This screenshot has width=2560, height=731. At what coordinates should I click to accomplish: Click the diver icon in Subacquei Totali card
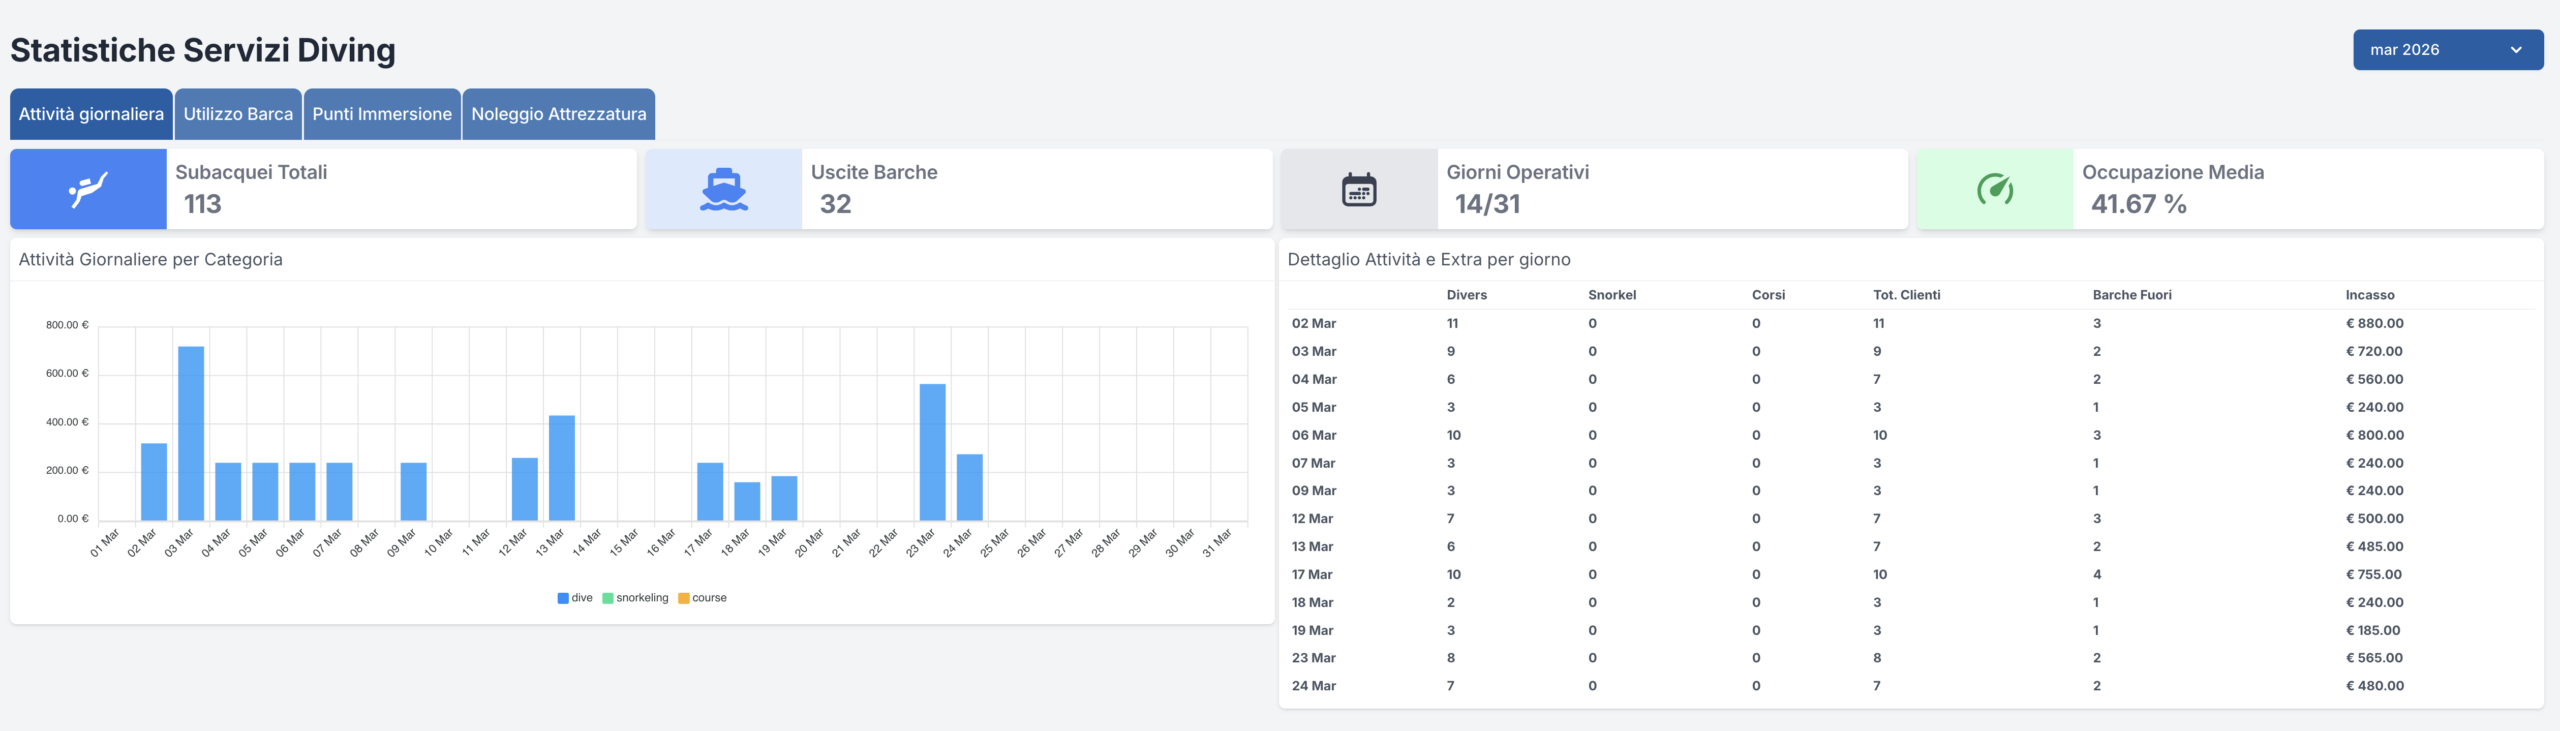(x=88, y=189)
